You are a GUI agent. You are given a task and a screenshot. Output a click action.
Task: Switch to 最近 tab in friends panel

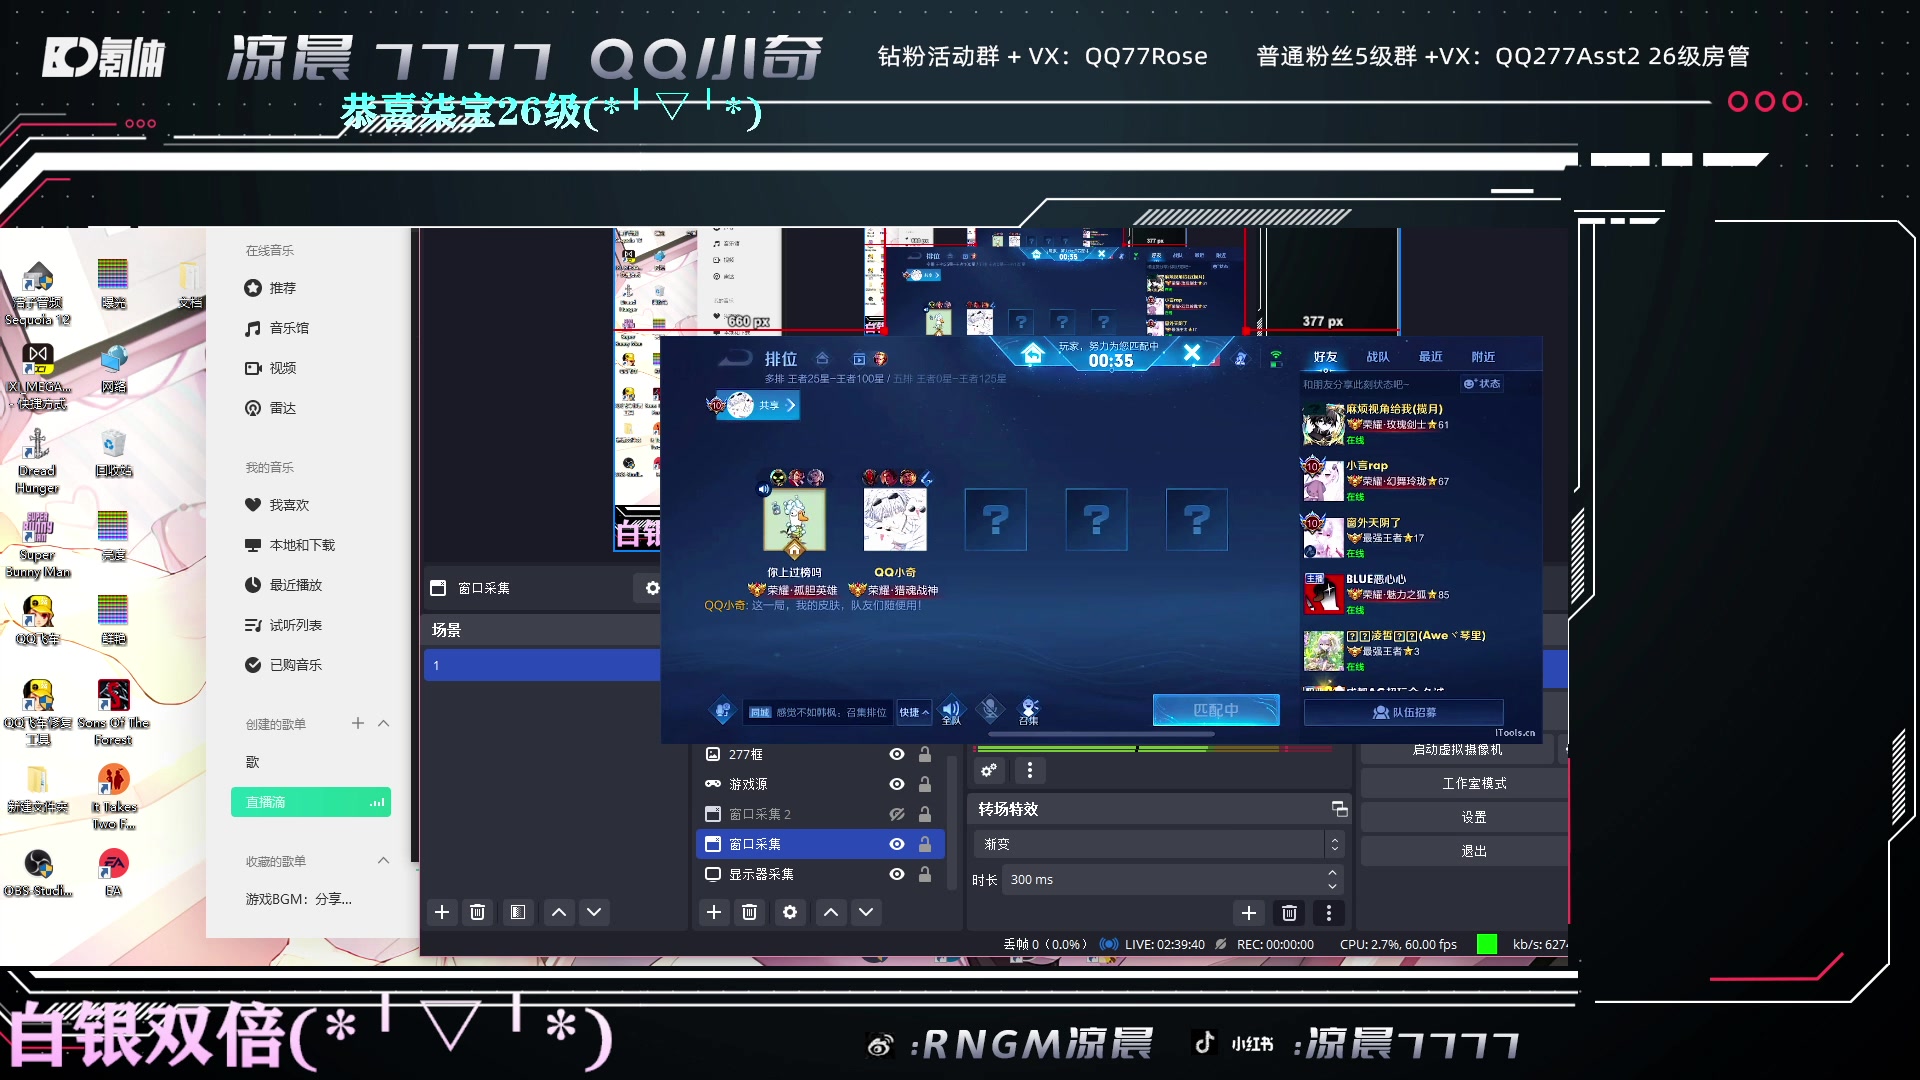(1431, 357)
